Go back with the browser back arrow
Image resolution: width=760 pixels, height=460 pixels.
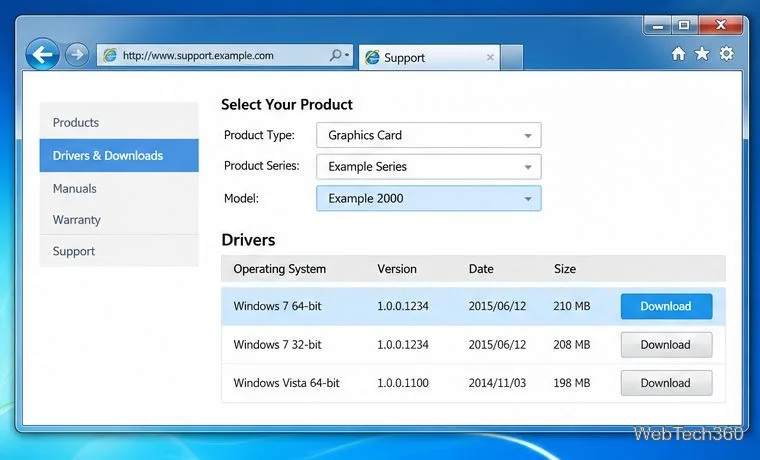pyautogui.click(x=43, y=54)
